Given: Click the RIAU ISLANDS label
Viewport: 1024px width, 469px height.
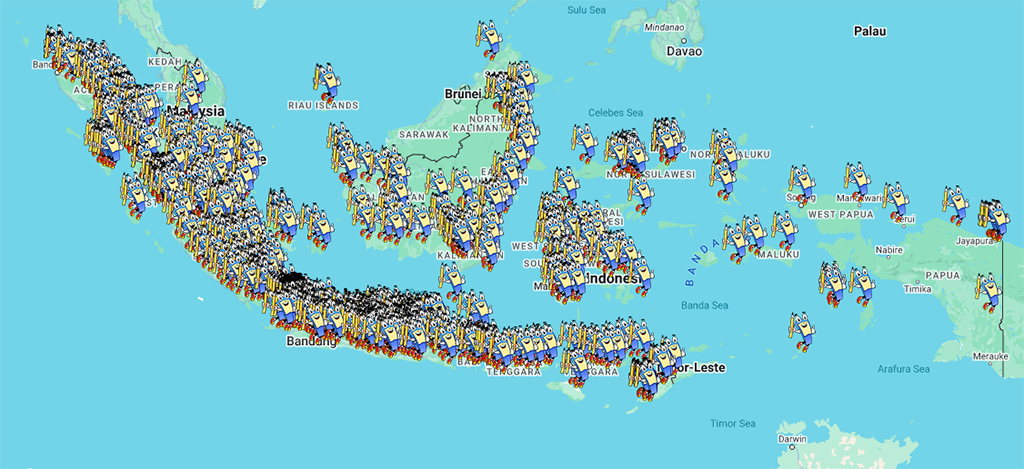Looking at the screenshot, I should [x=323, y=105].
